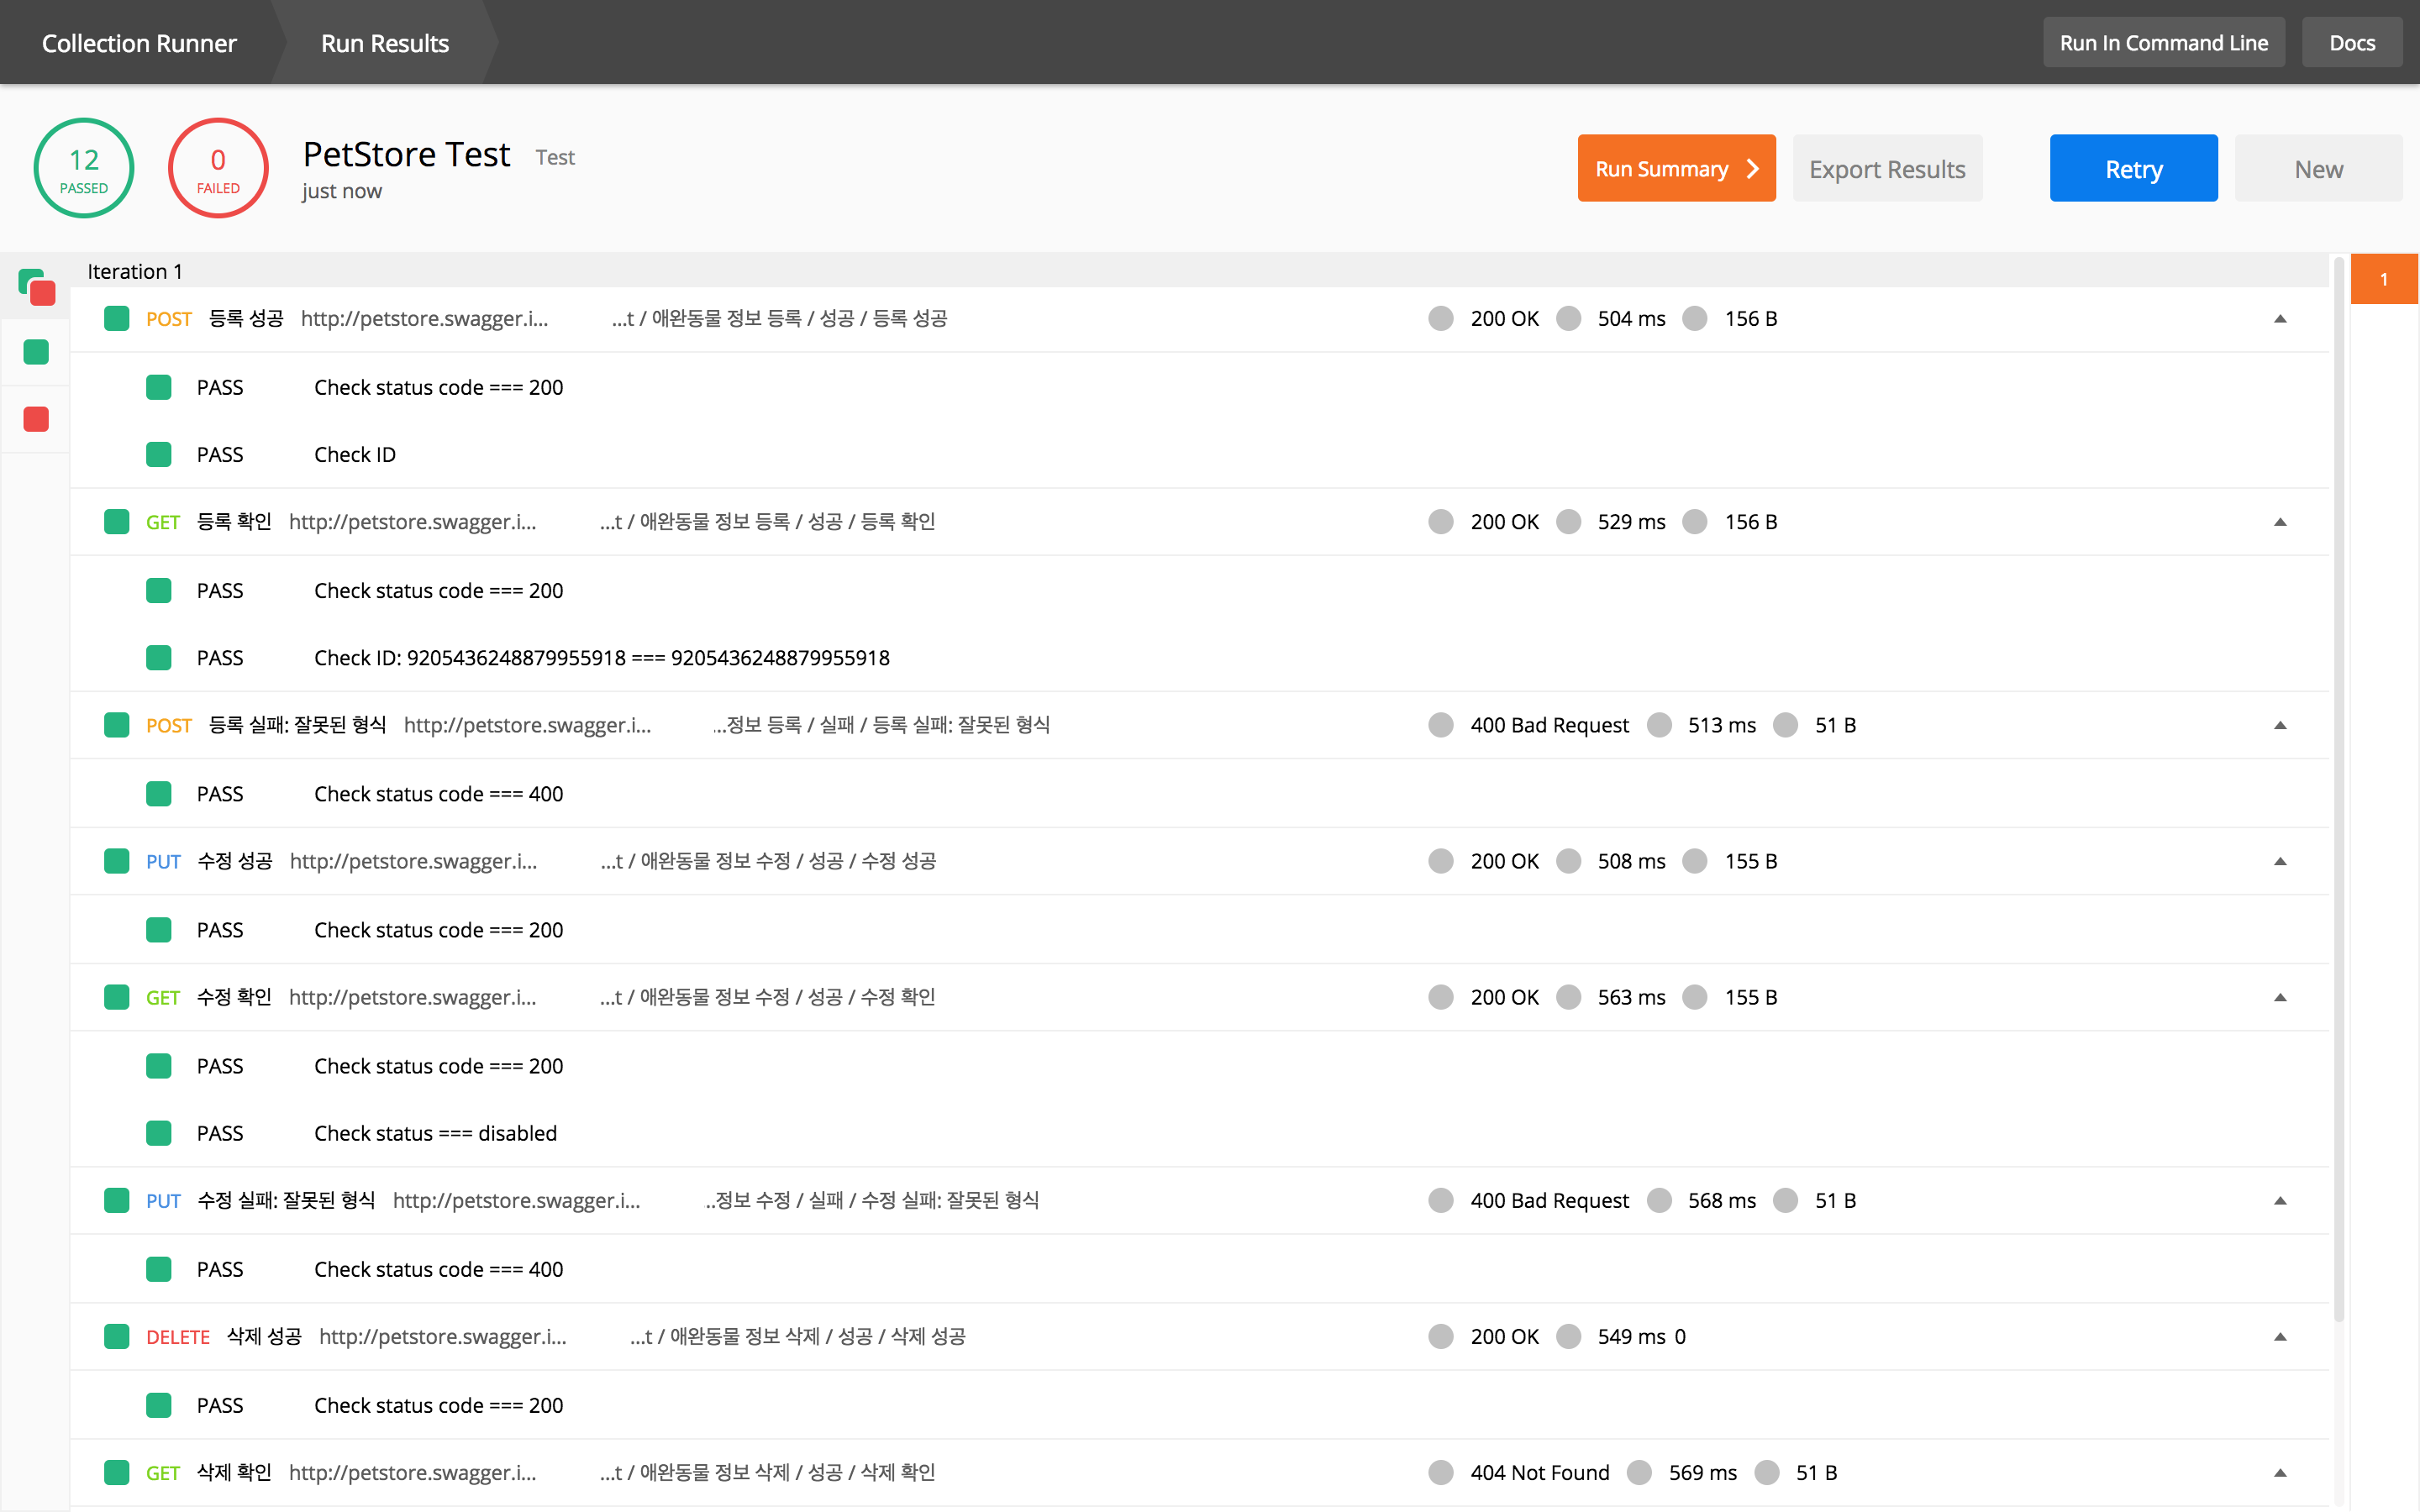The image size is (2420, 1512).
Task: Click the Export Results button
Action: tap(1889, 167)
